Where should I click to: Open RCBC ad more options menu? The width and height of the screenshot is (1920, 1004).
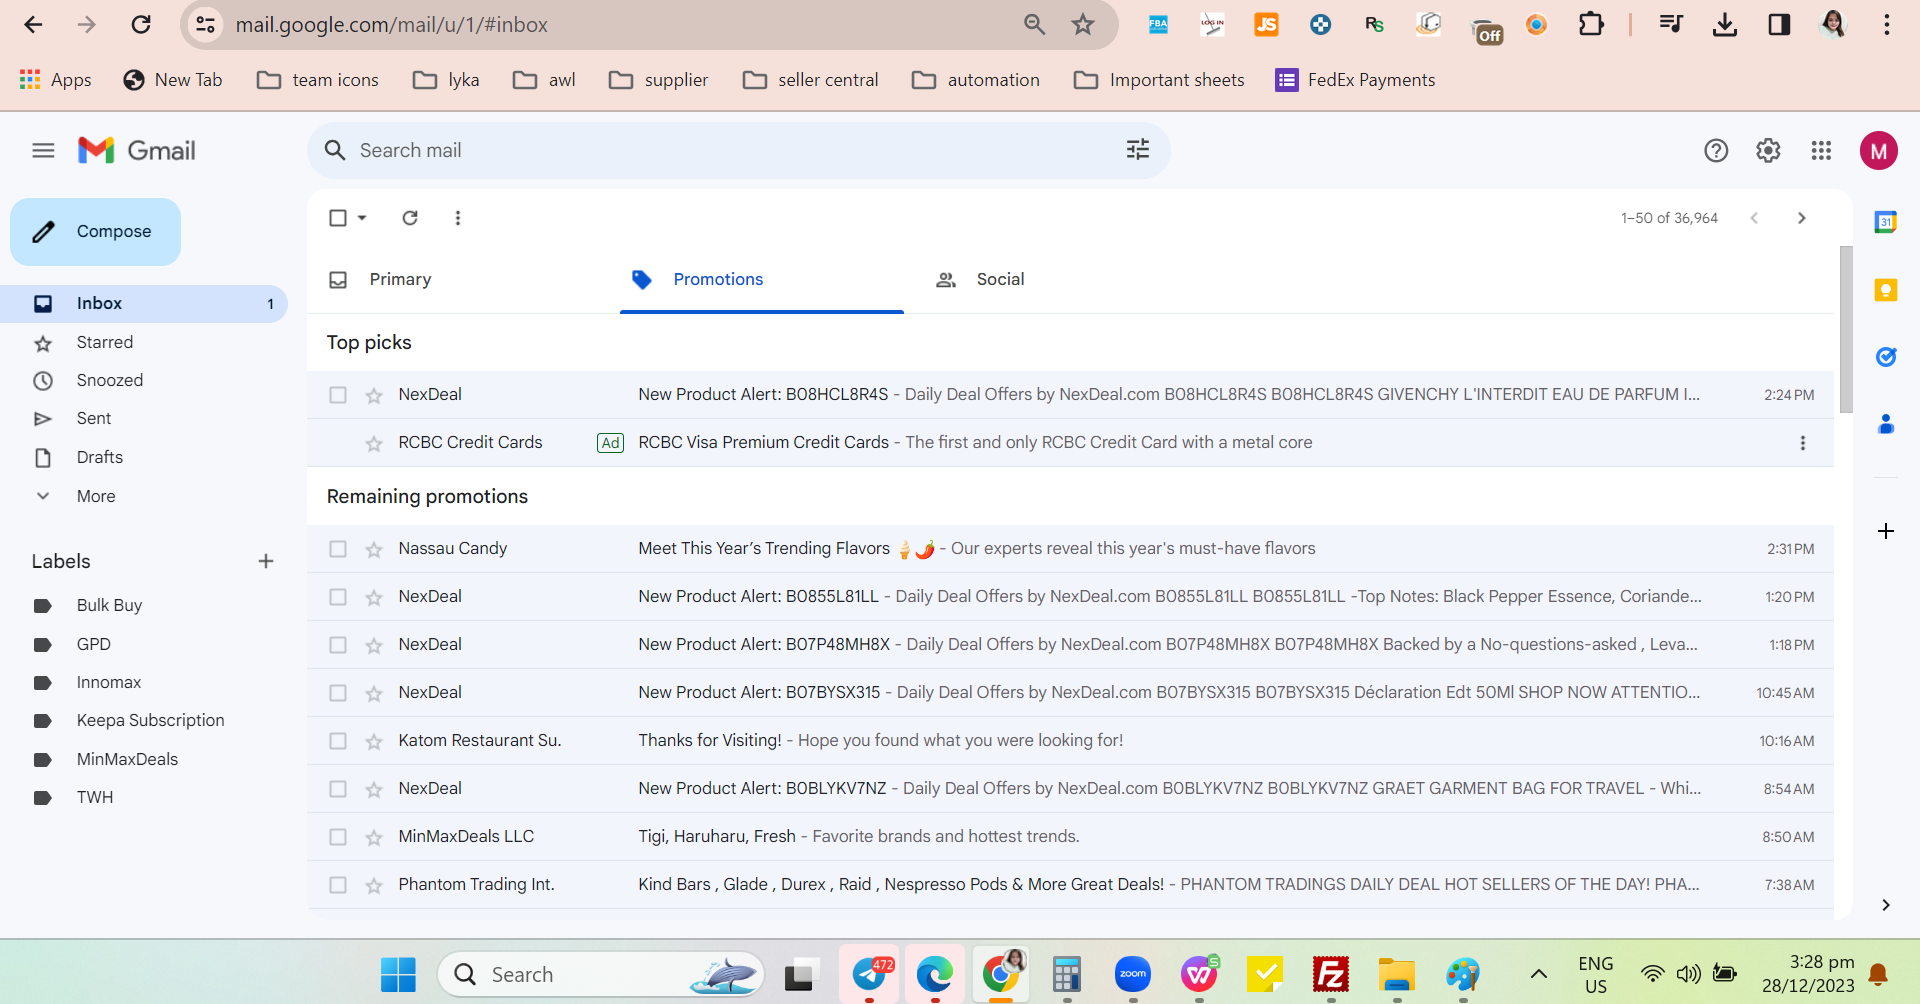(1803, 443)
